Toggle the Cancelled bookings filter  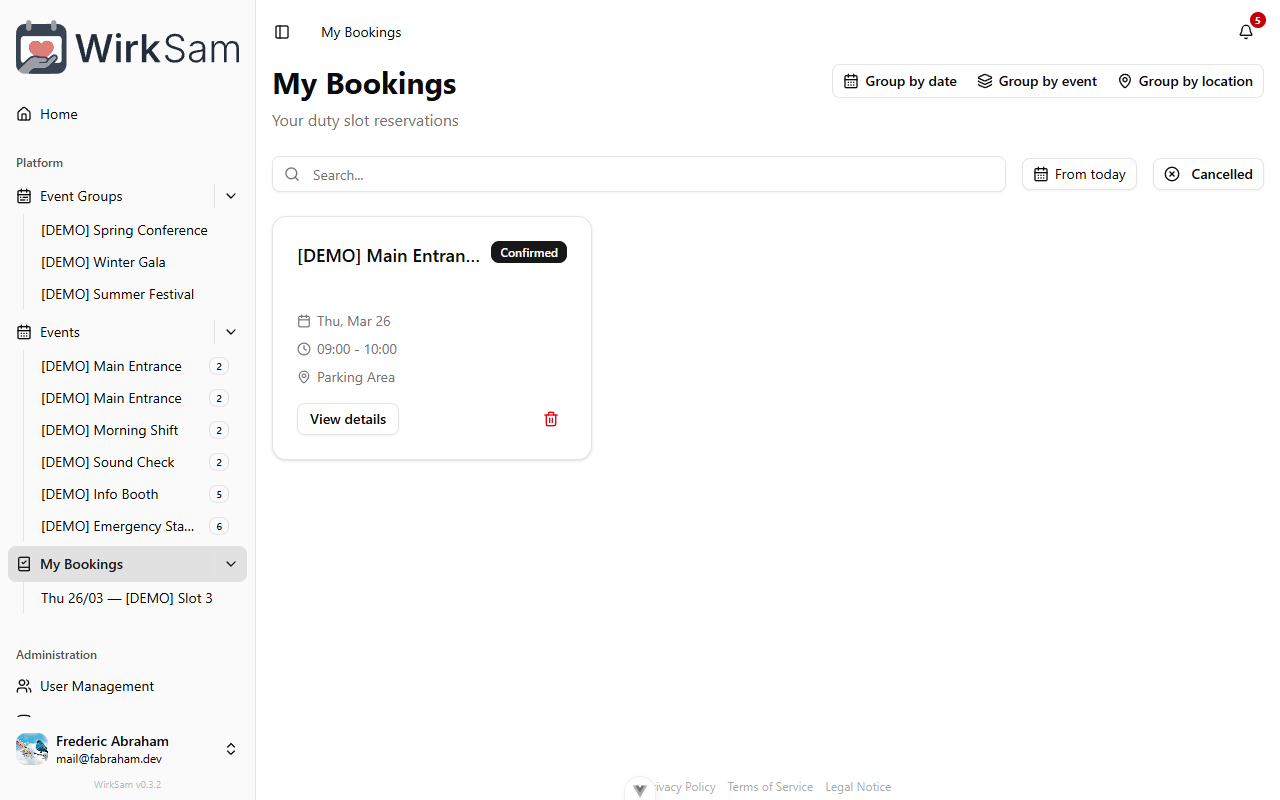point(1208,174)
